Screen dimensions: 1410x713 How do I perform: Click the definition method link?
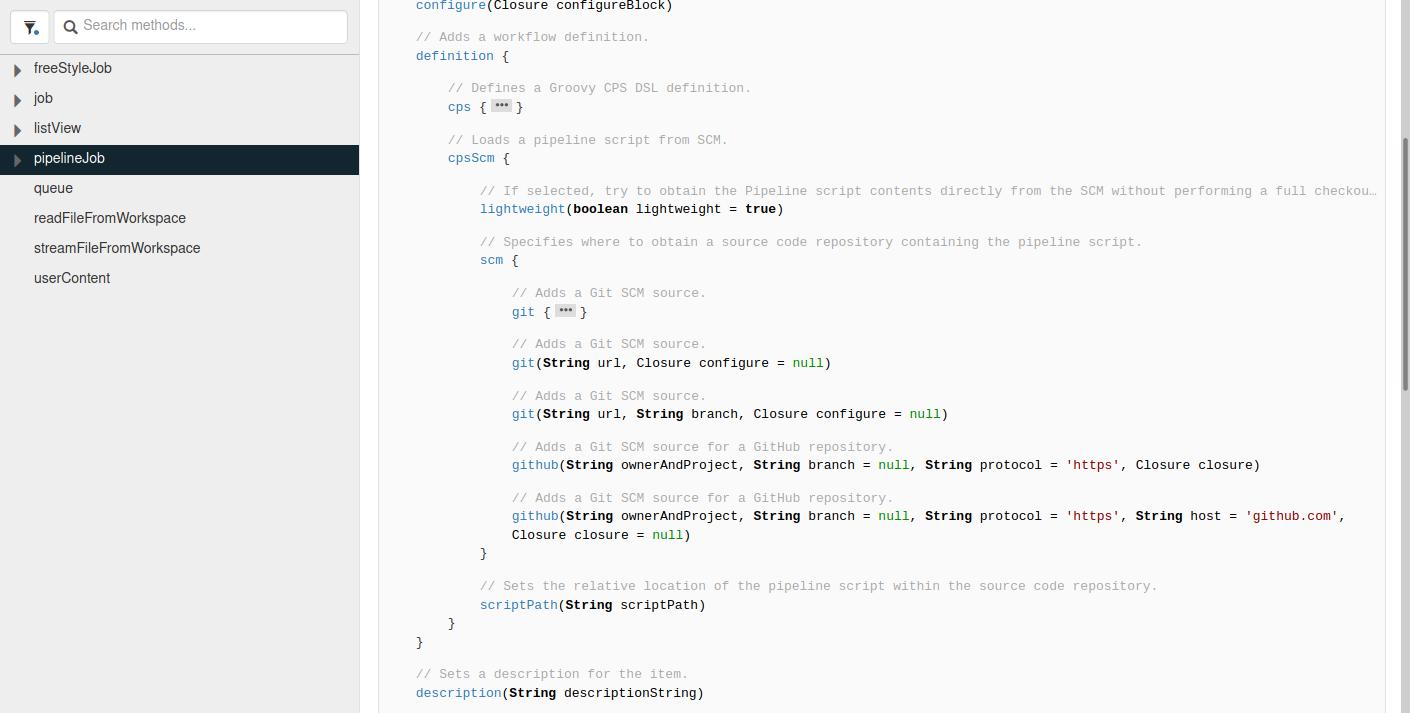tap(454, 56)
